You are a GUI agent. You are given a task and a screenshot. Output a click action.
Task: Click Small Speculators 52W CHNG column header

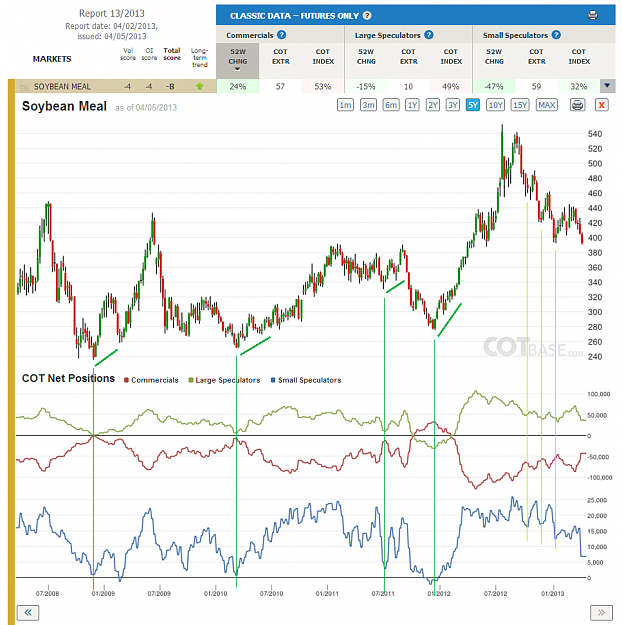(x=494, y=57)
